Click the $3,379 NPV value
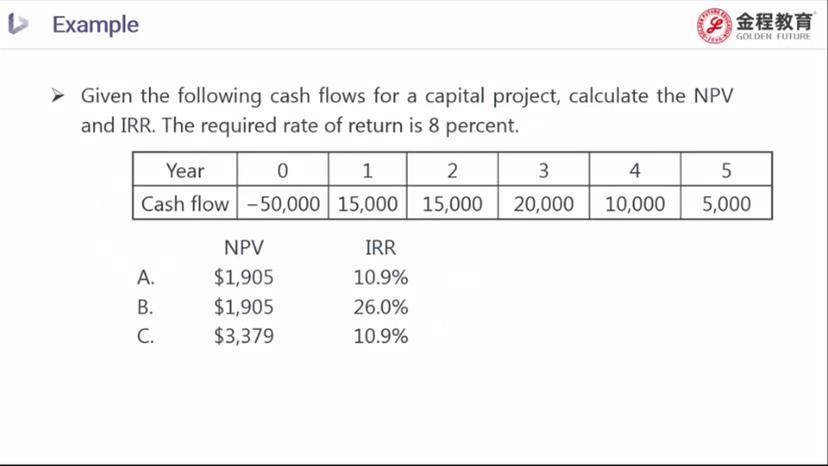 pyautogui.click(x=244, y=336)
